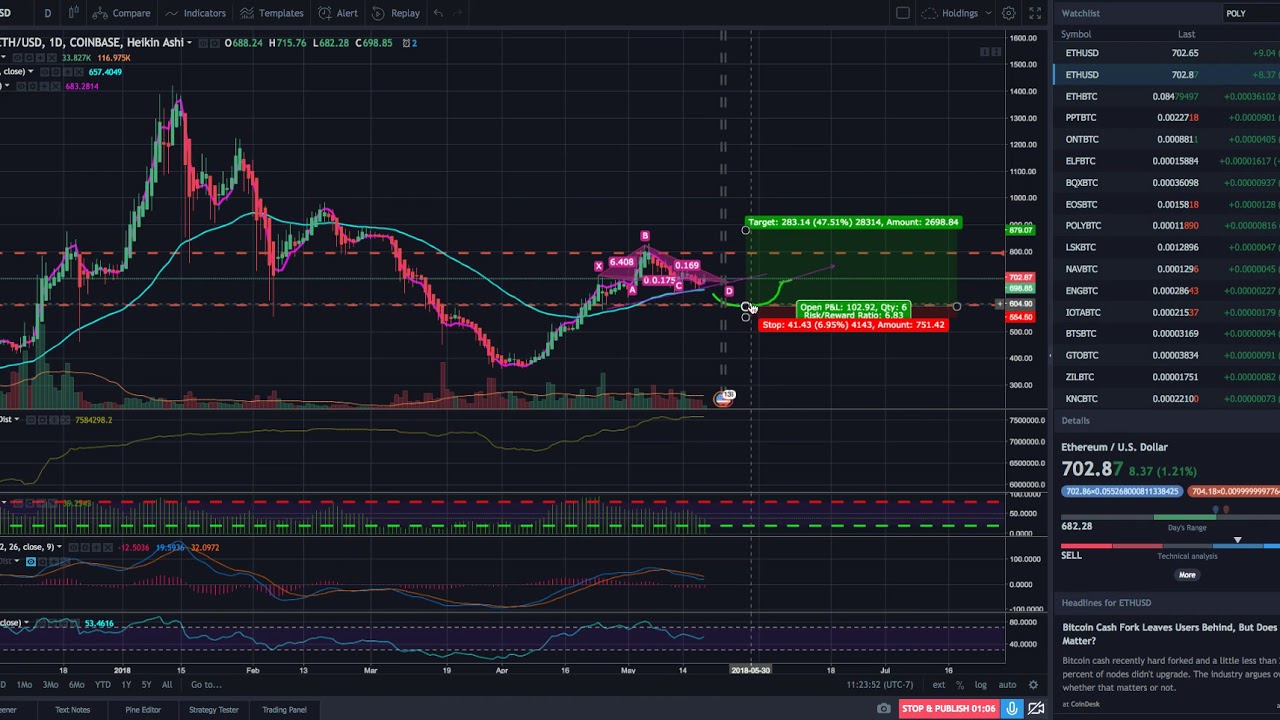Change the D timeframe interval
This screenshot has height=720, width=1280.
coord(47,13)
